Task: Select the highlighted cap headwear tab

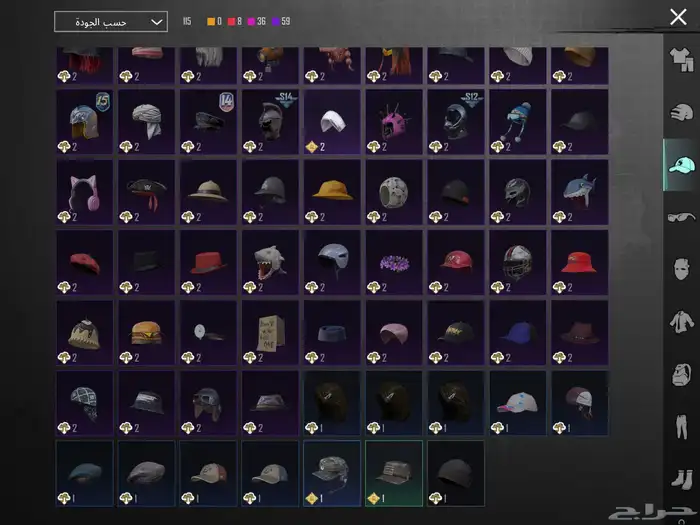Action: click(x=681, y=165)
